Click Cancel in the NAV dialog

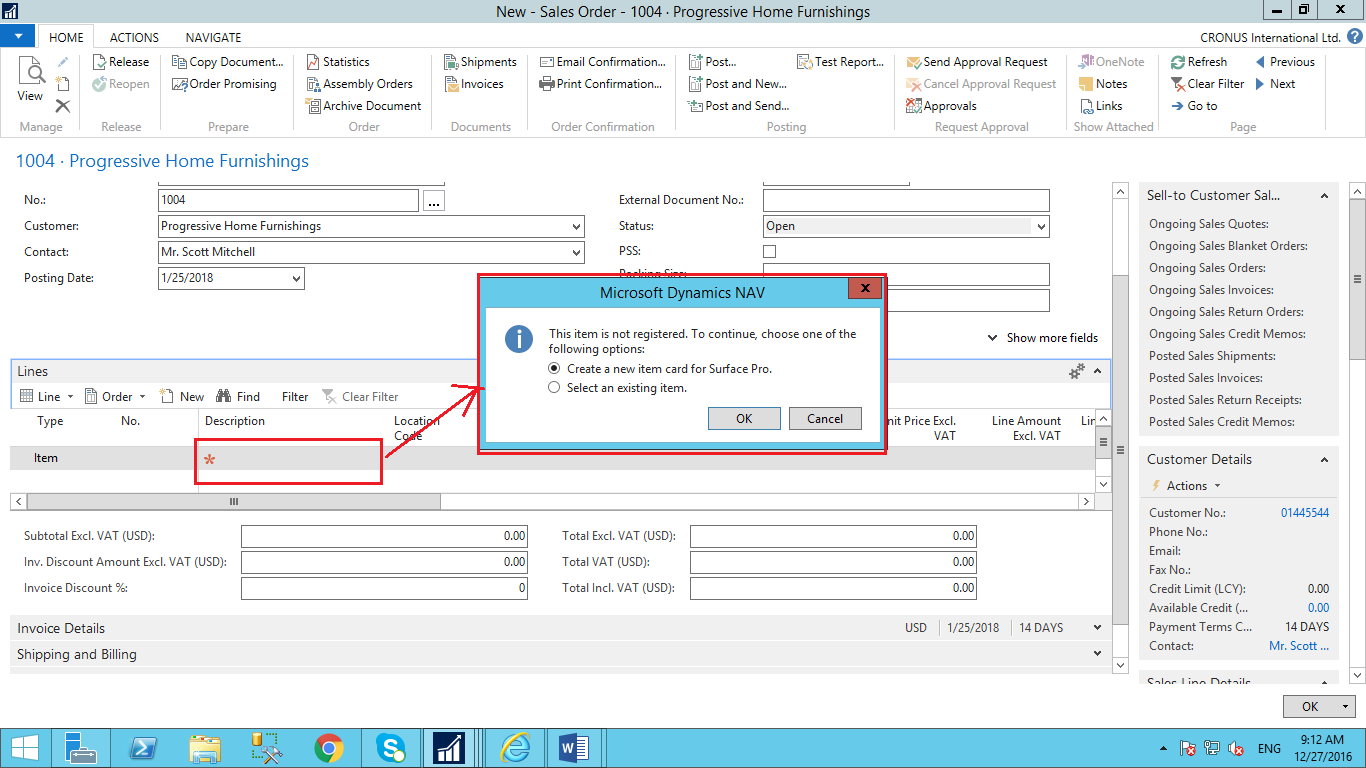click(x=825, y=419)
